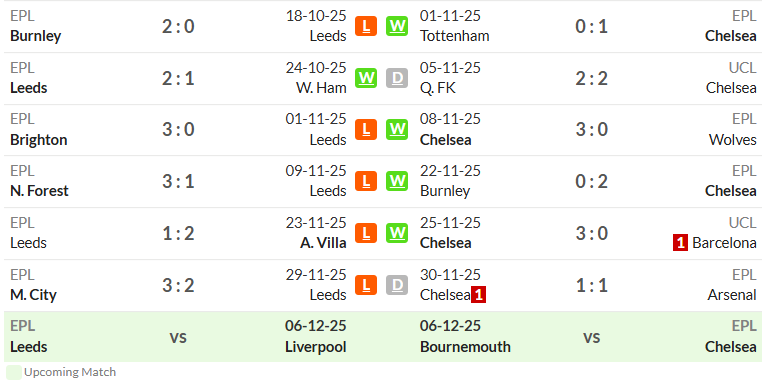
Task: Click the L badge for Leeds vs A. Villa
Action: [x=365, y=233]
